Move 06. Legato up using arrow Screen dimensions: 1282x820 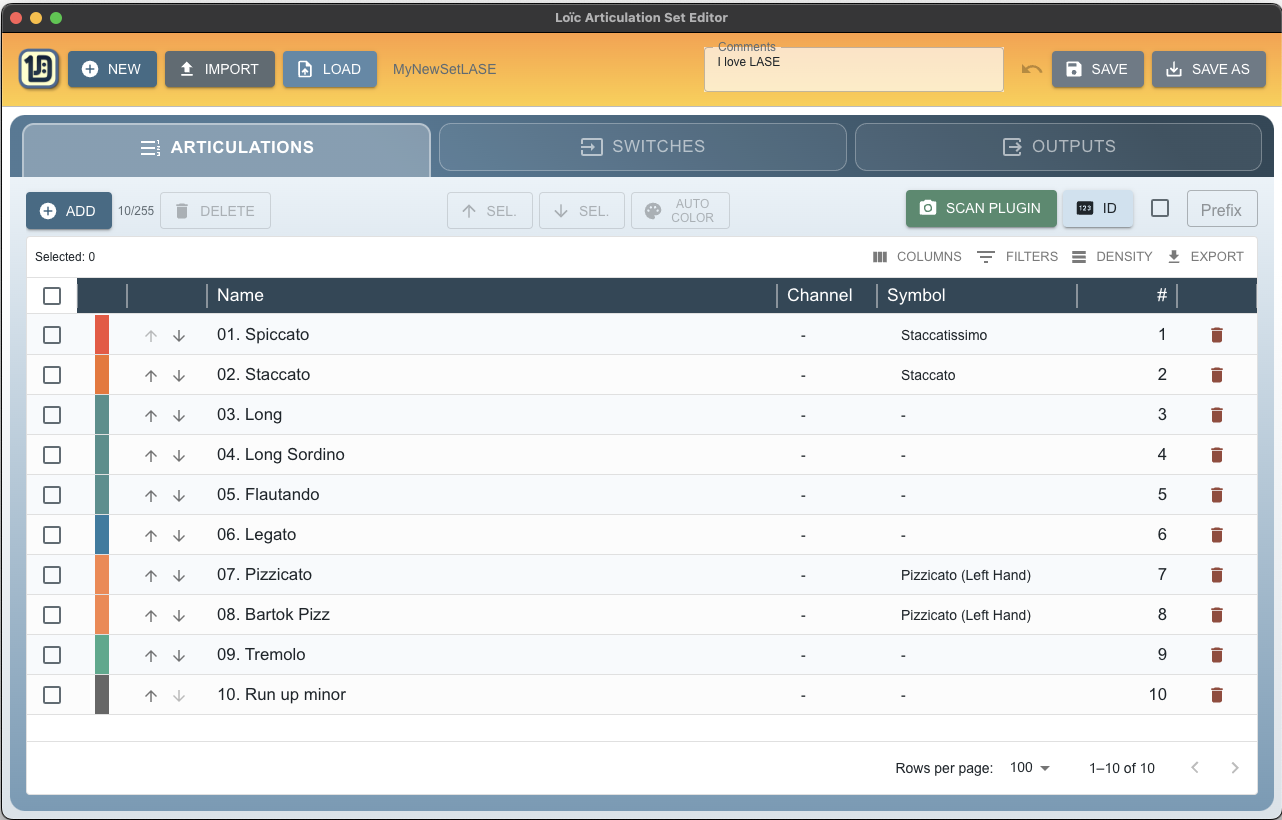click(151, 536)
